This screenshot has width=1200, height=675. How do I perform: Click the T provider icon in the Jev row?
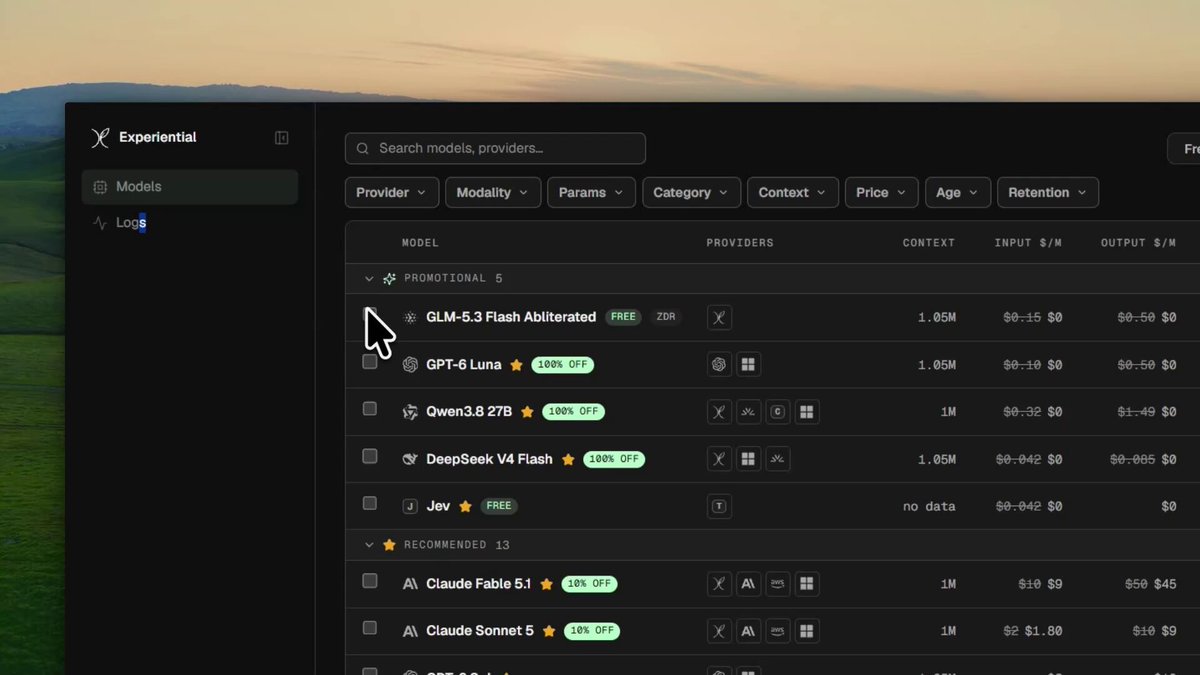tap(719, 506)
